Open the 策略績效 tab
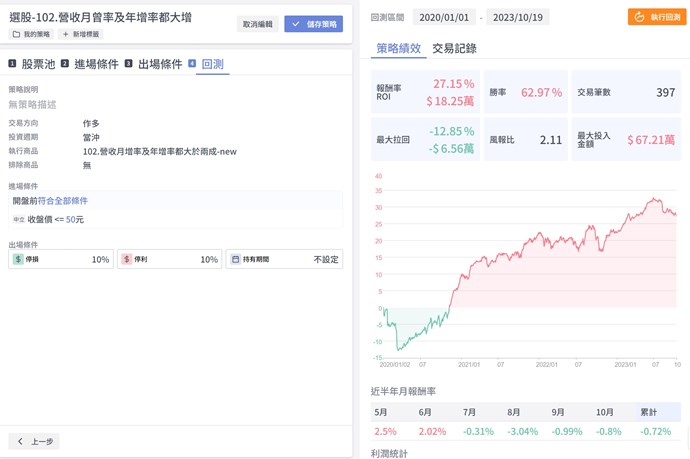Image resolution: width=690 pixels, height=459 pixels. (399, 48)
